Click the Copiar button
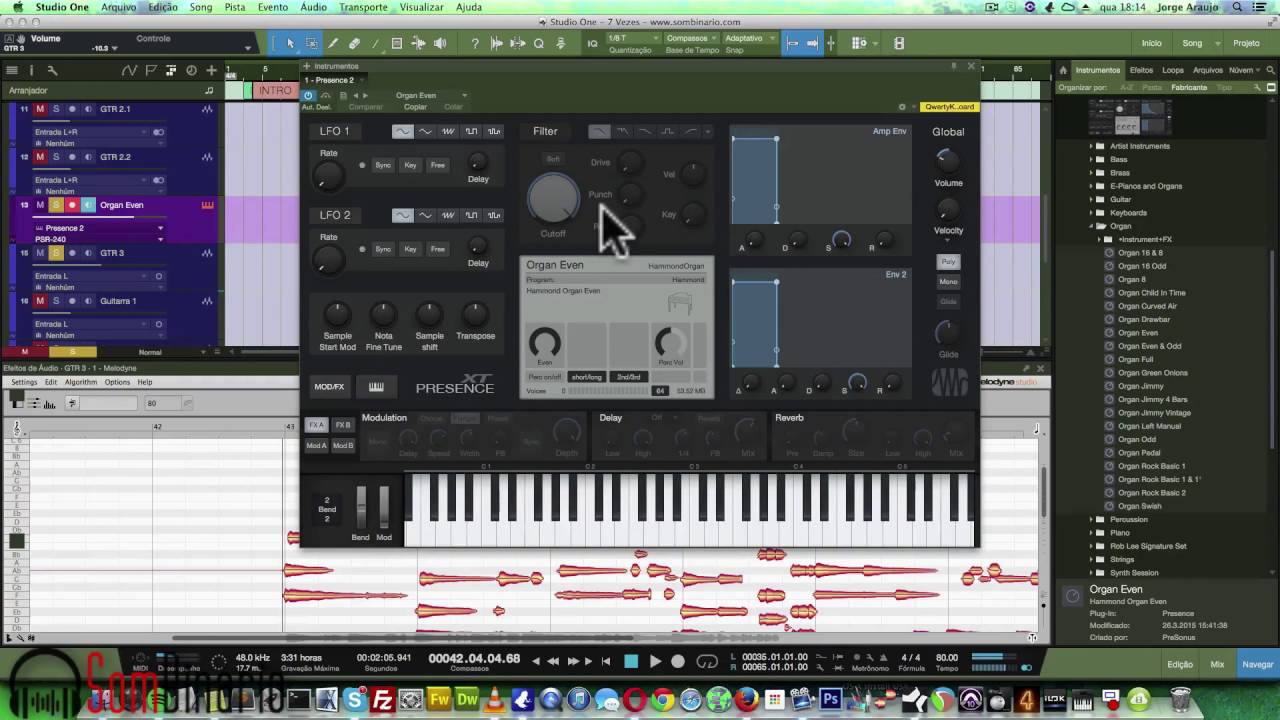The height and width of the screenshot is (720, 1280). tap(415, 107)
